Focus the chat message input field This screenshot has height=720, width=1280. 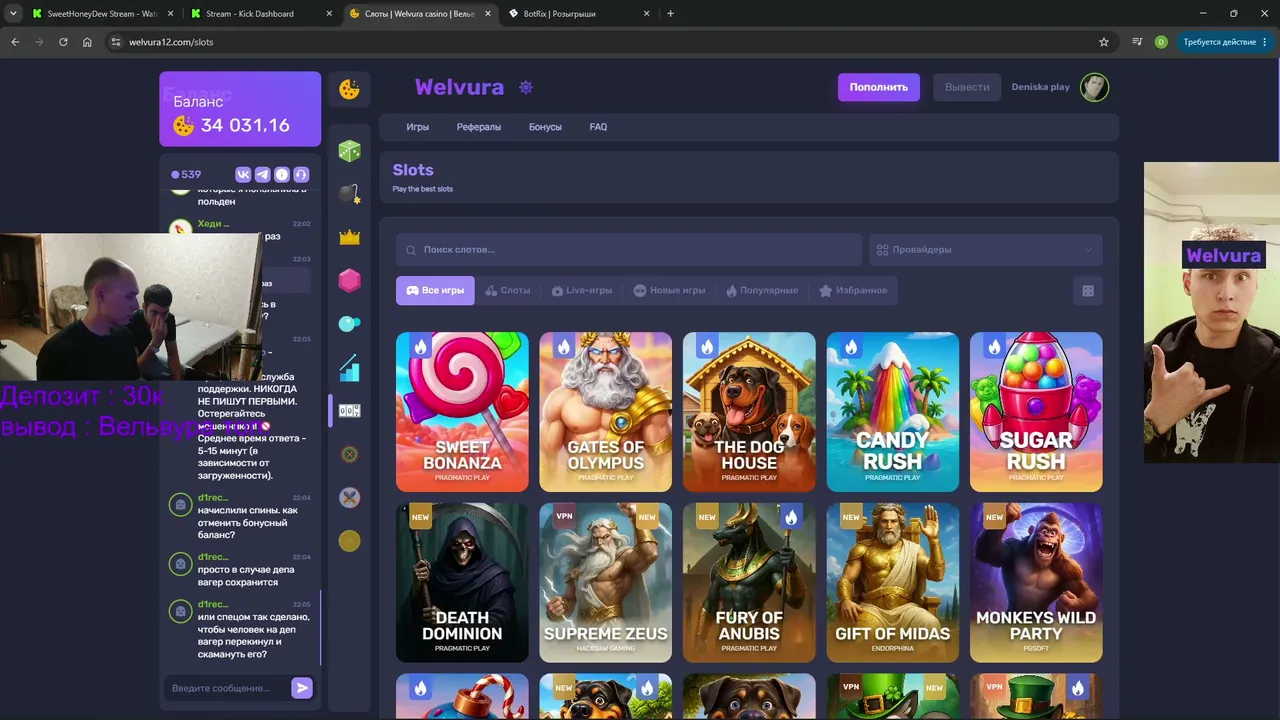tap(228, 688)
